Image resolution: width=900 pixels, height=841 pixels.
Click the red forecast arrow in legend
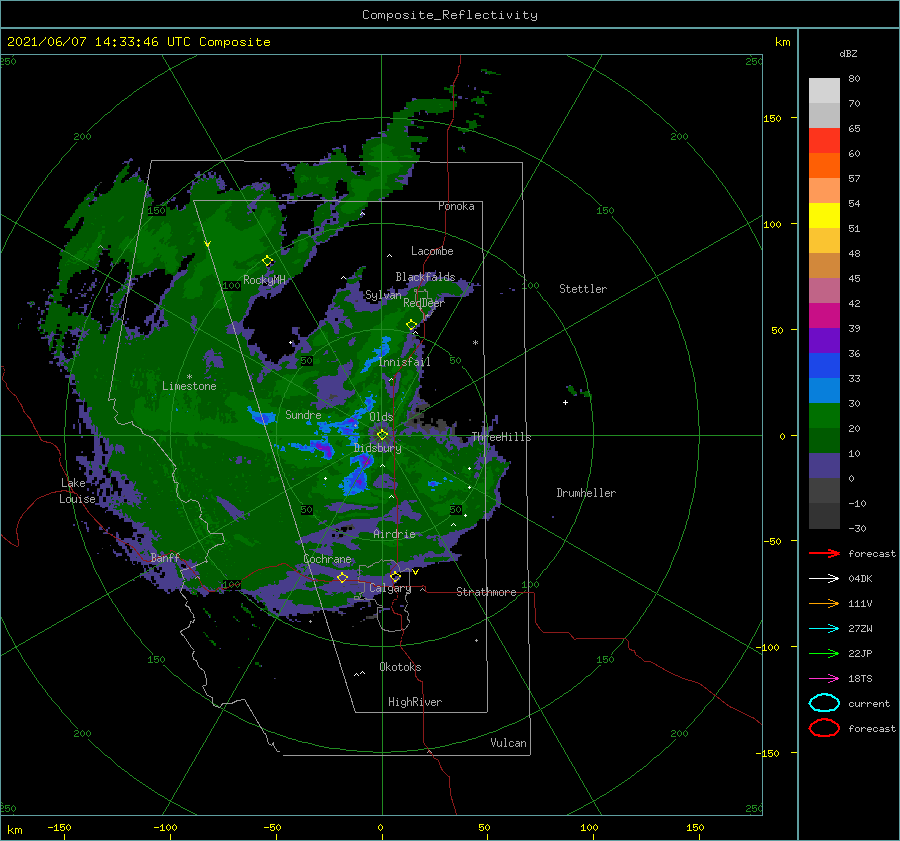click(824, 553)
